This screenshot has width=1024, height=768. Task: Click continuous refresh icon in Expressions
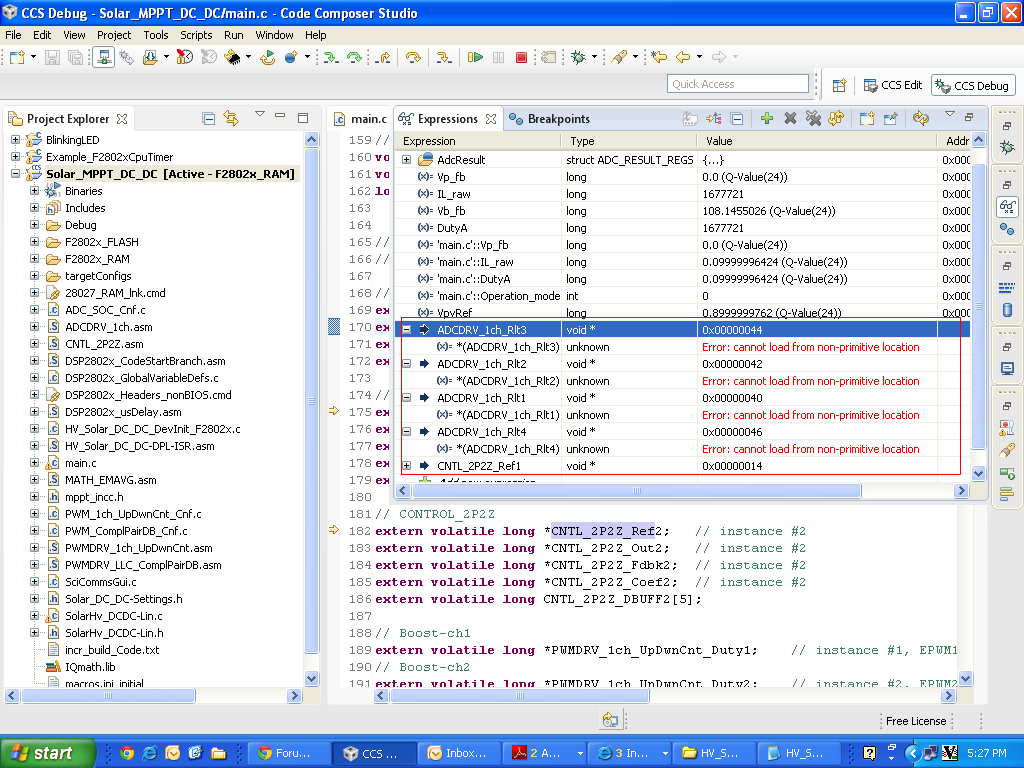click(x=921, y=118)
